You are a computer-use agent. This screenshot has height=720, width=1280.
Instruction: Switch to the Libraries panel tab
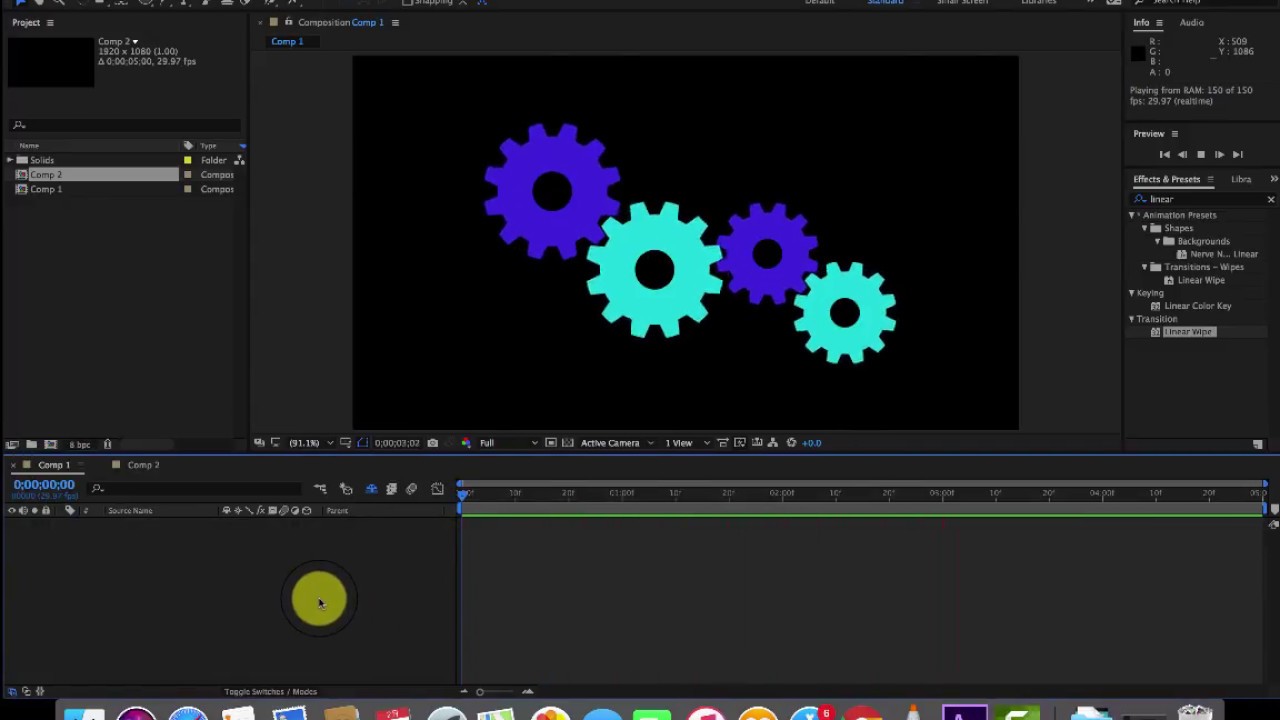[x=1241, y=179]
